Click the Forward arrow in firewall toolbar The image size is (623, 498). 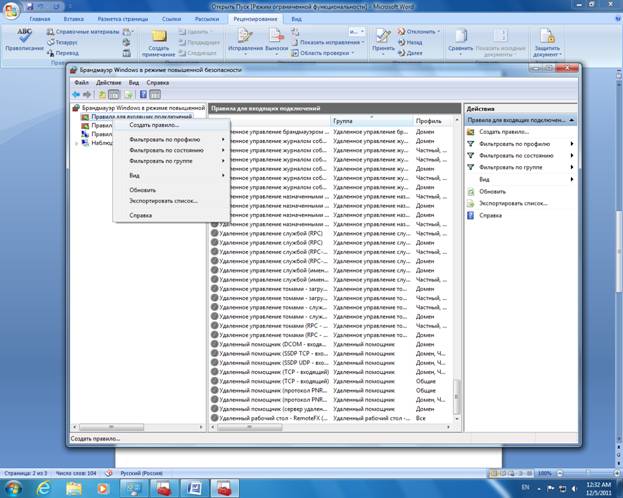click(x=87, y=95)
